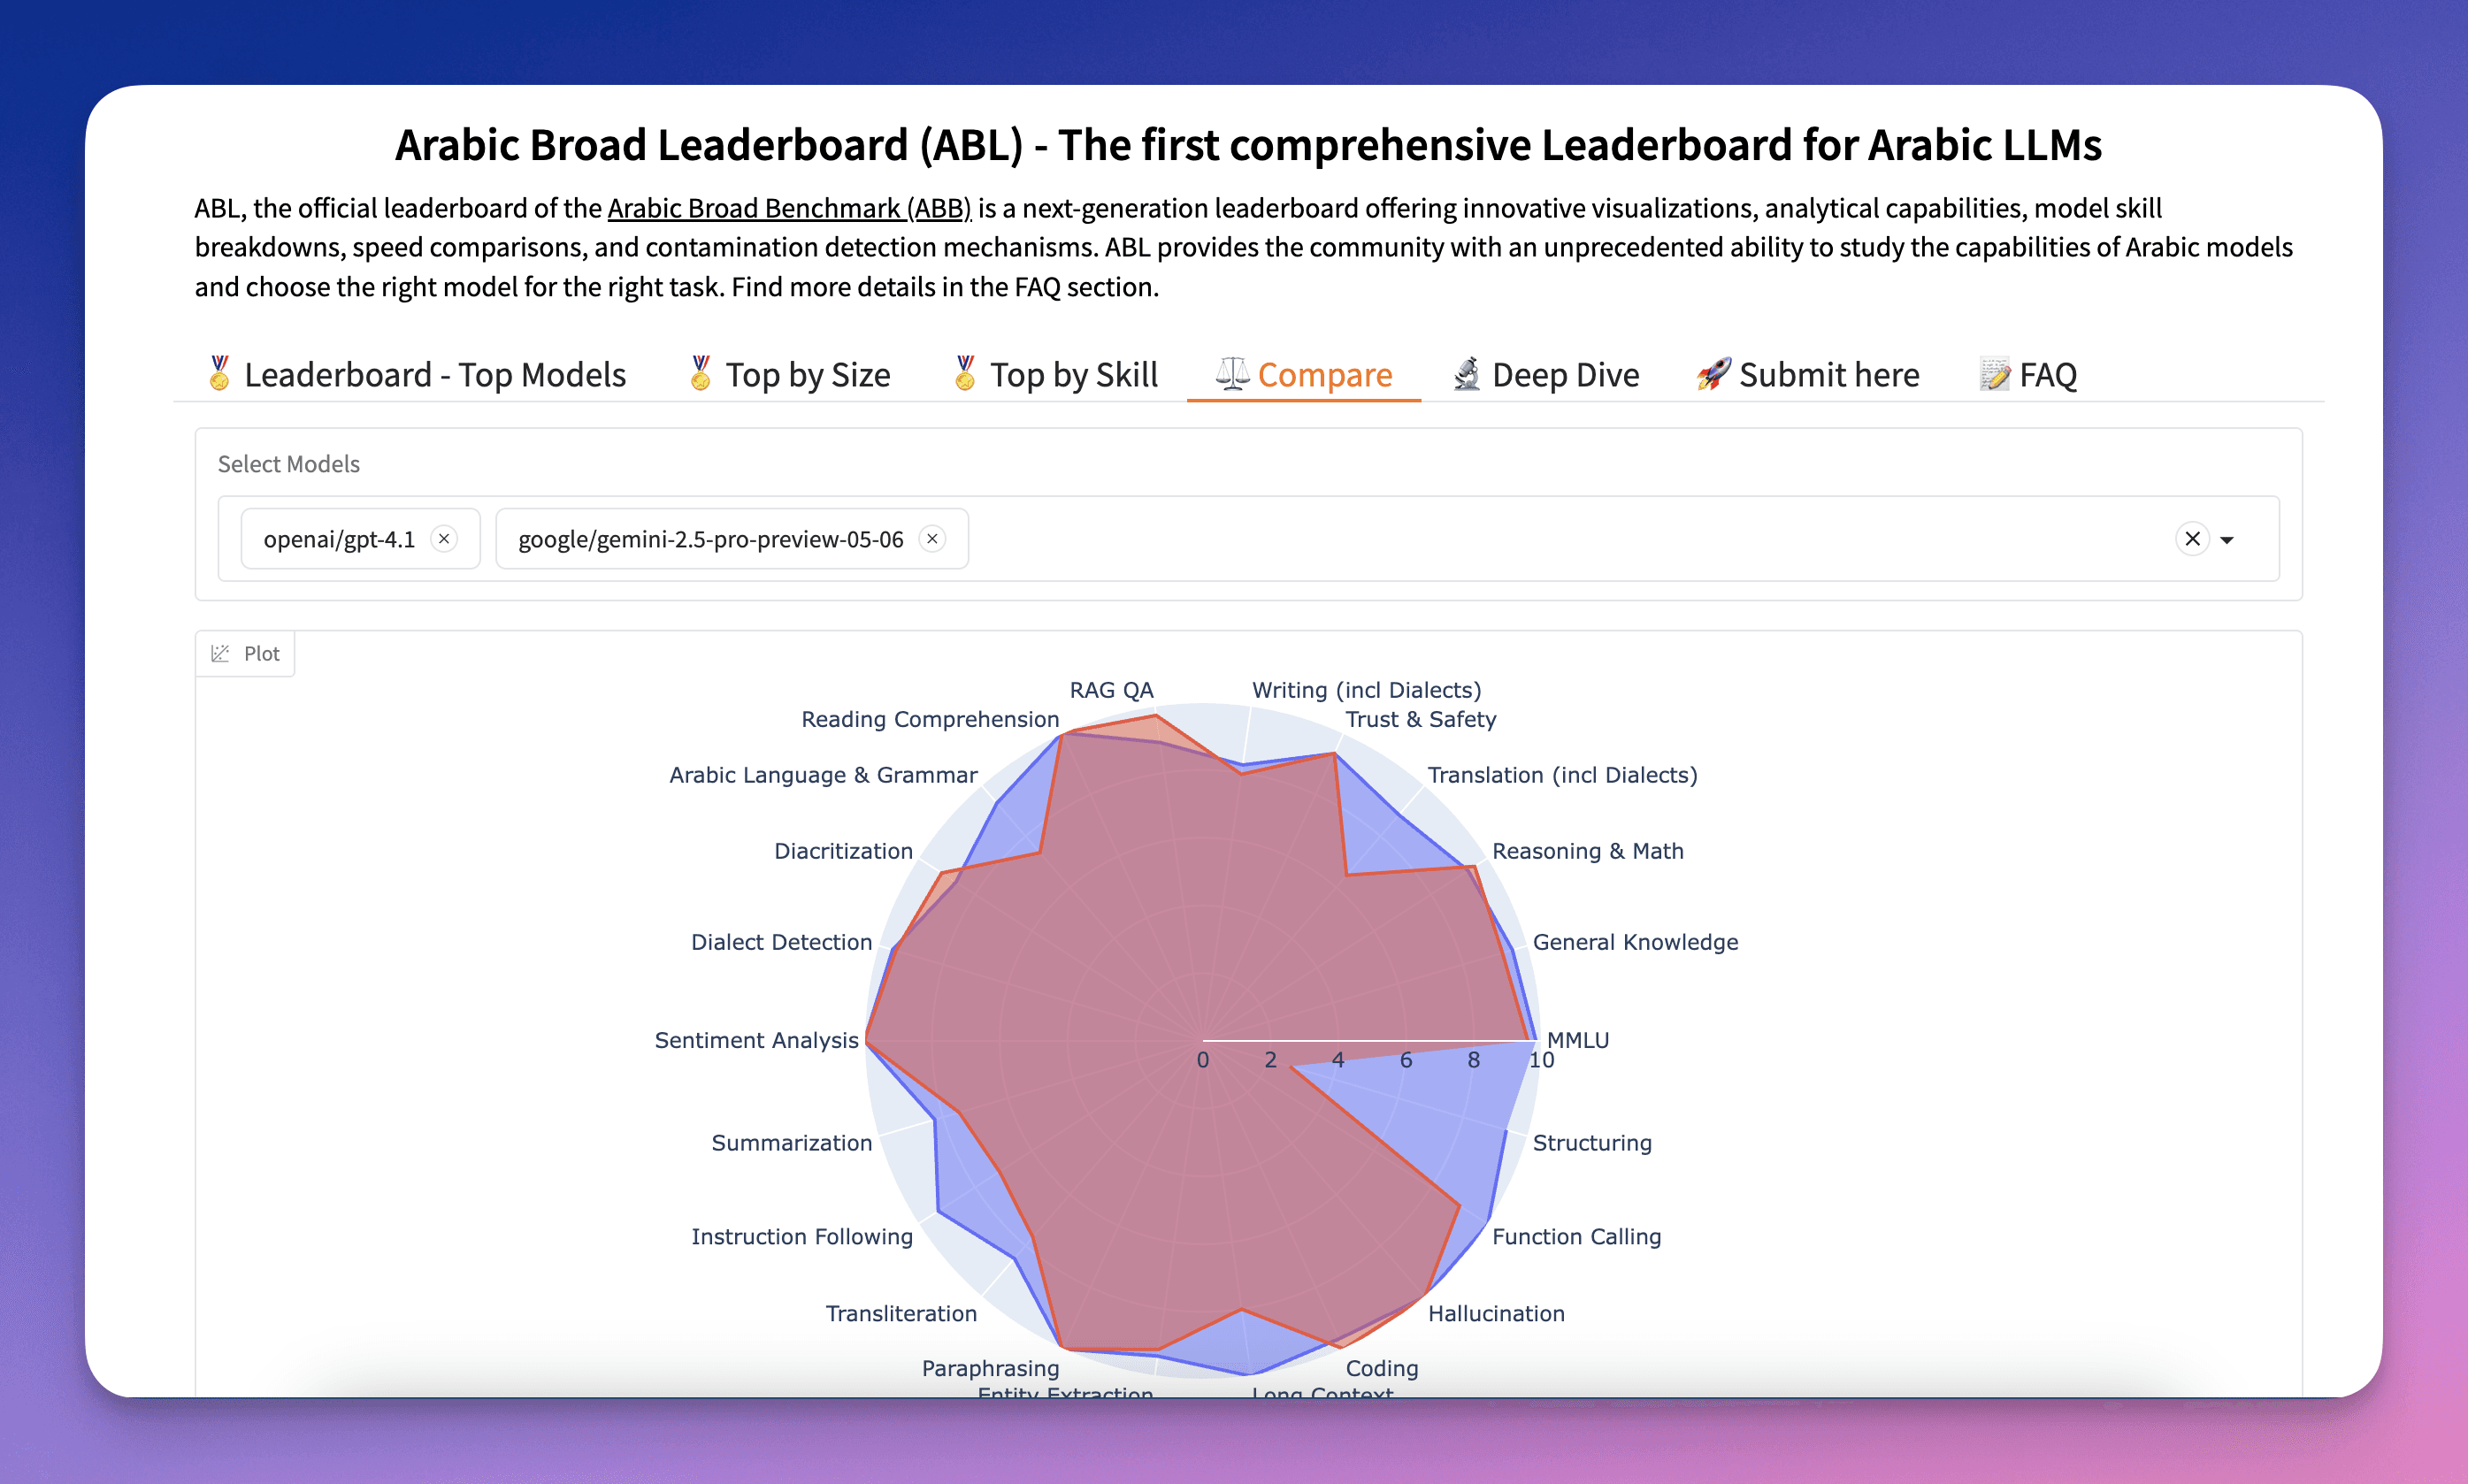Clear all selected models
Viewport: 2468px width, 1484px height.
tap(2192, 539)
